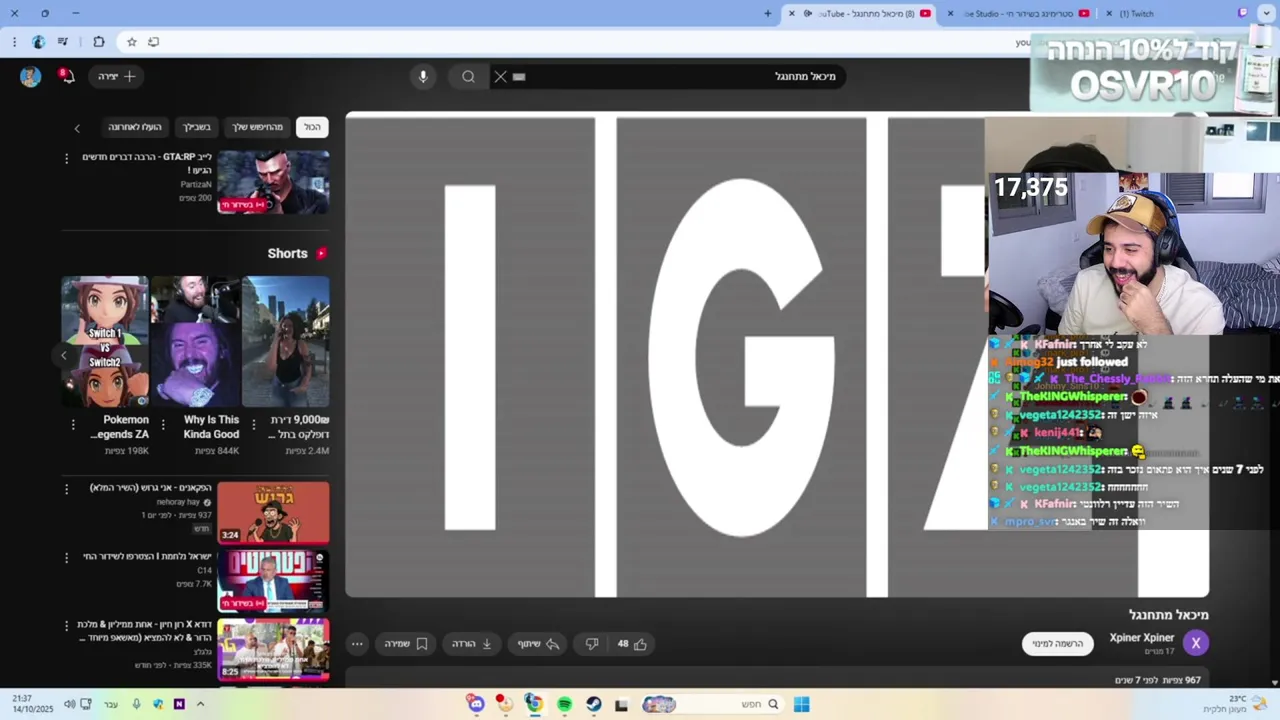The width and height of the screenshot is (1280, 720).
Task: Open the Xpiner Xpiner channel avatar
Action: click(x=1196, y=643)
